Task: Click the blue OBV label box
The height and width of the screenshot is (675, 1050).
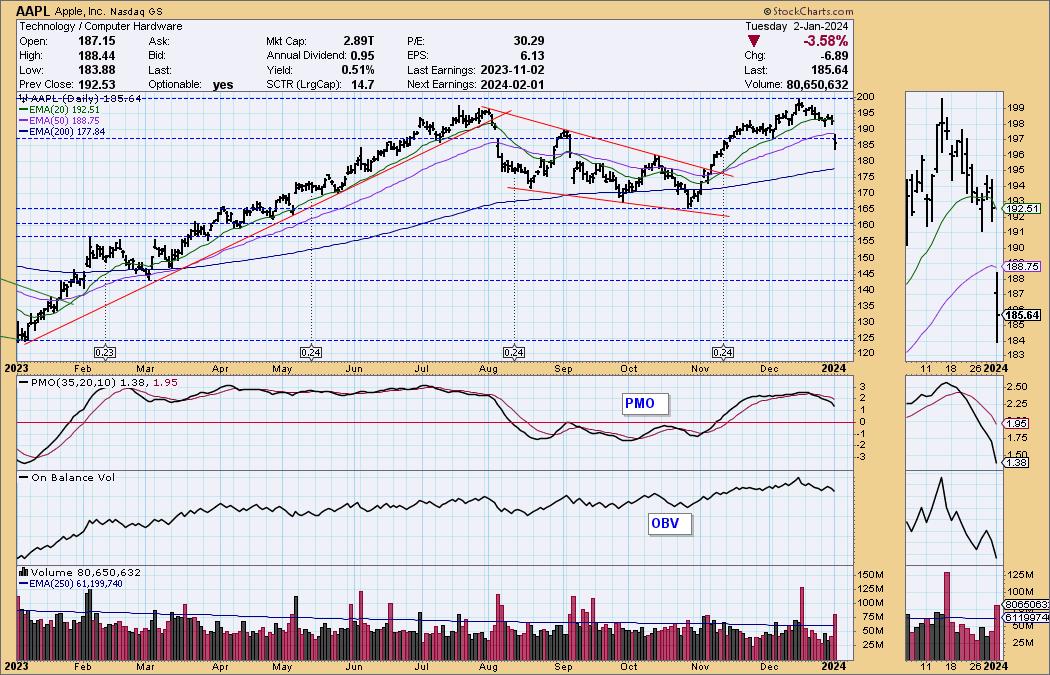Action: click(669, 524)
